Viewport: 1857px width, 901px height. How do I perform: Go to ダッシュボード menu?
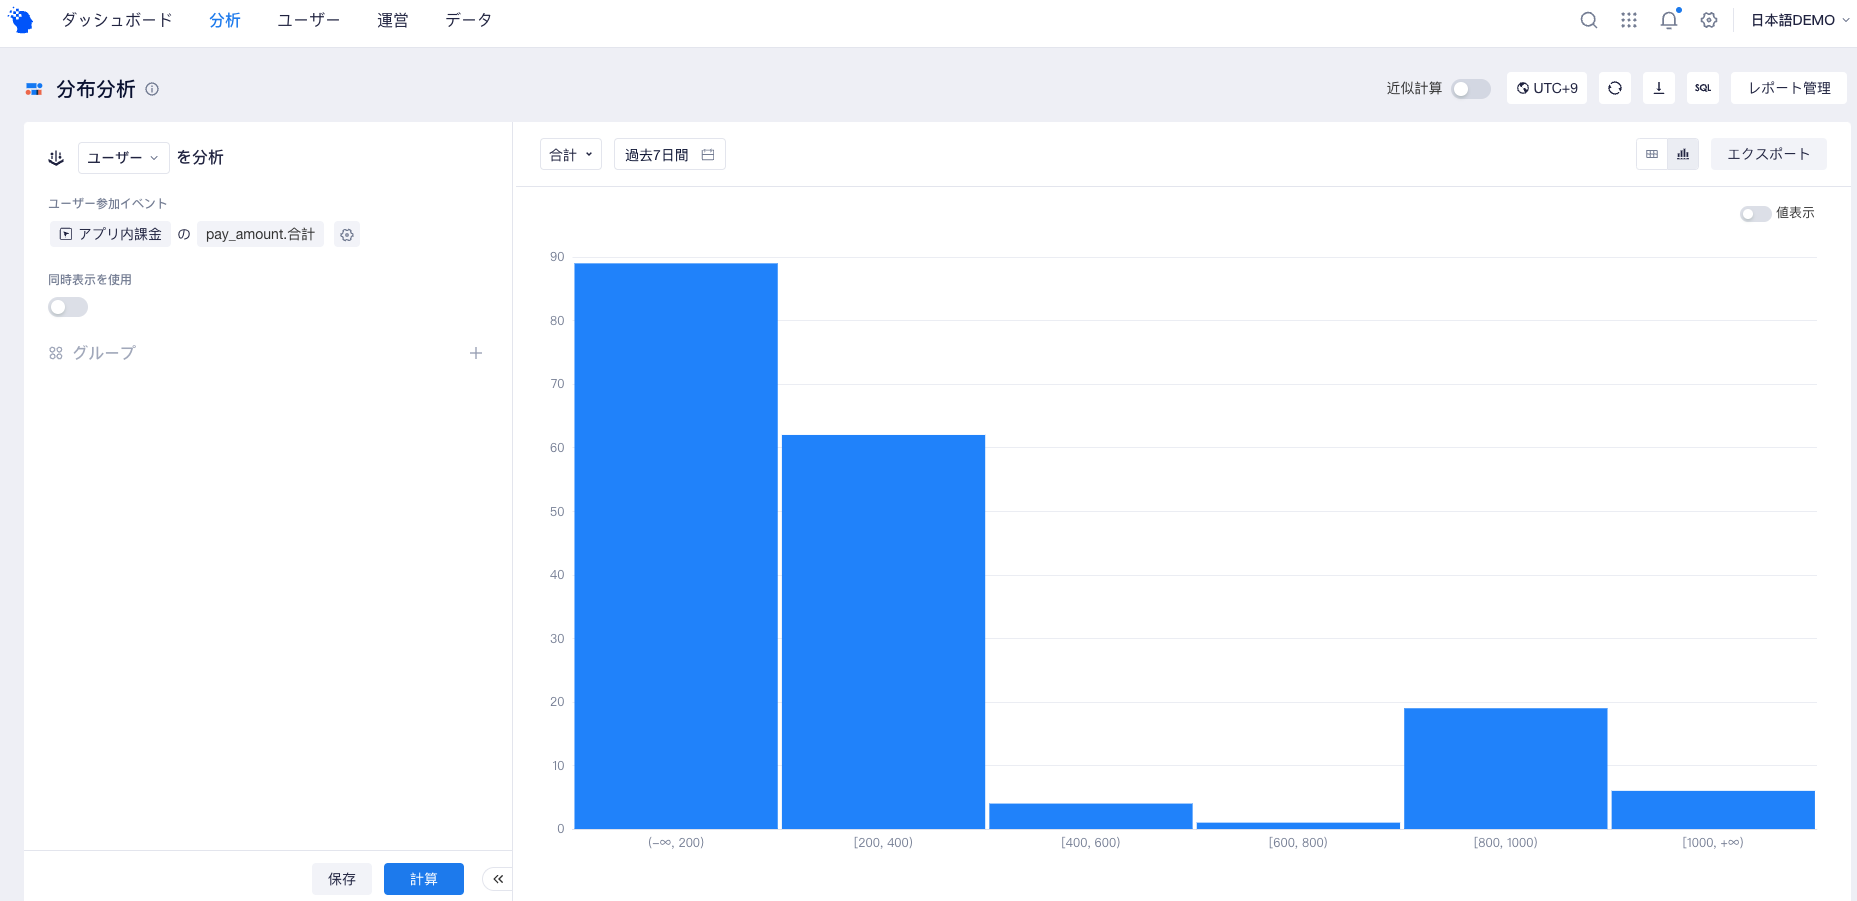(117, 20)
